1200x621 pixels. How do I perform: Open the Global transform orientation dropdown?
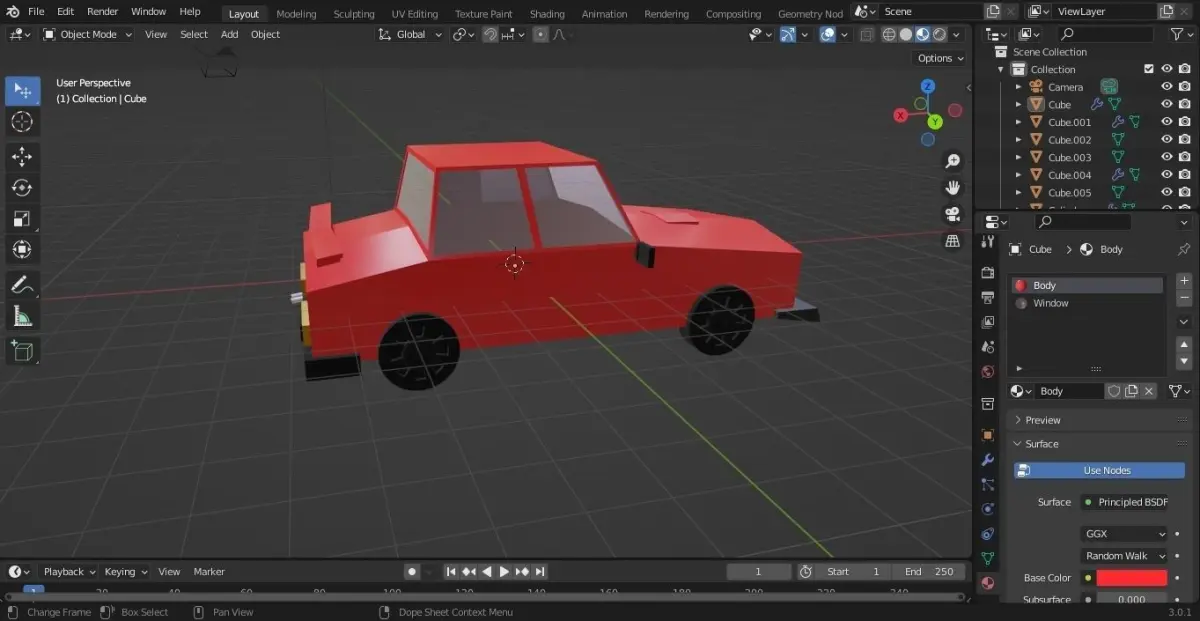[x=410, y=34]
